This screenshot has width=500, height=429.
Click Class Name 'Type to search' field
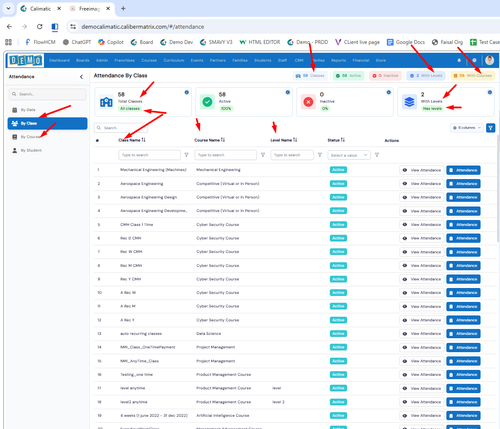[149, 155]
